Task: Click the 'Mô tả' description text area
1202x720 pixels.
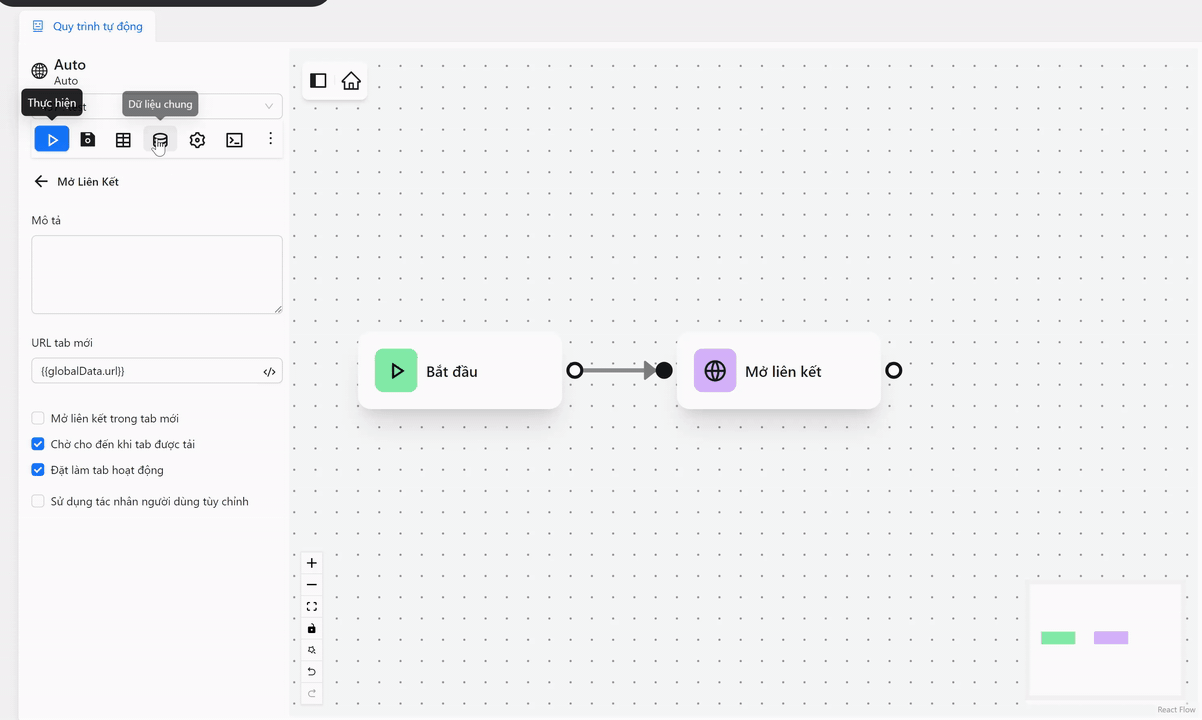Action: coord(157,274)
